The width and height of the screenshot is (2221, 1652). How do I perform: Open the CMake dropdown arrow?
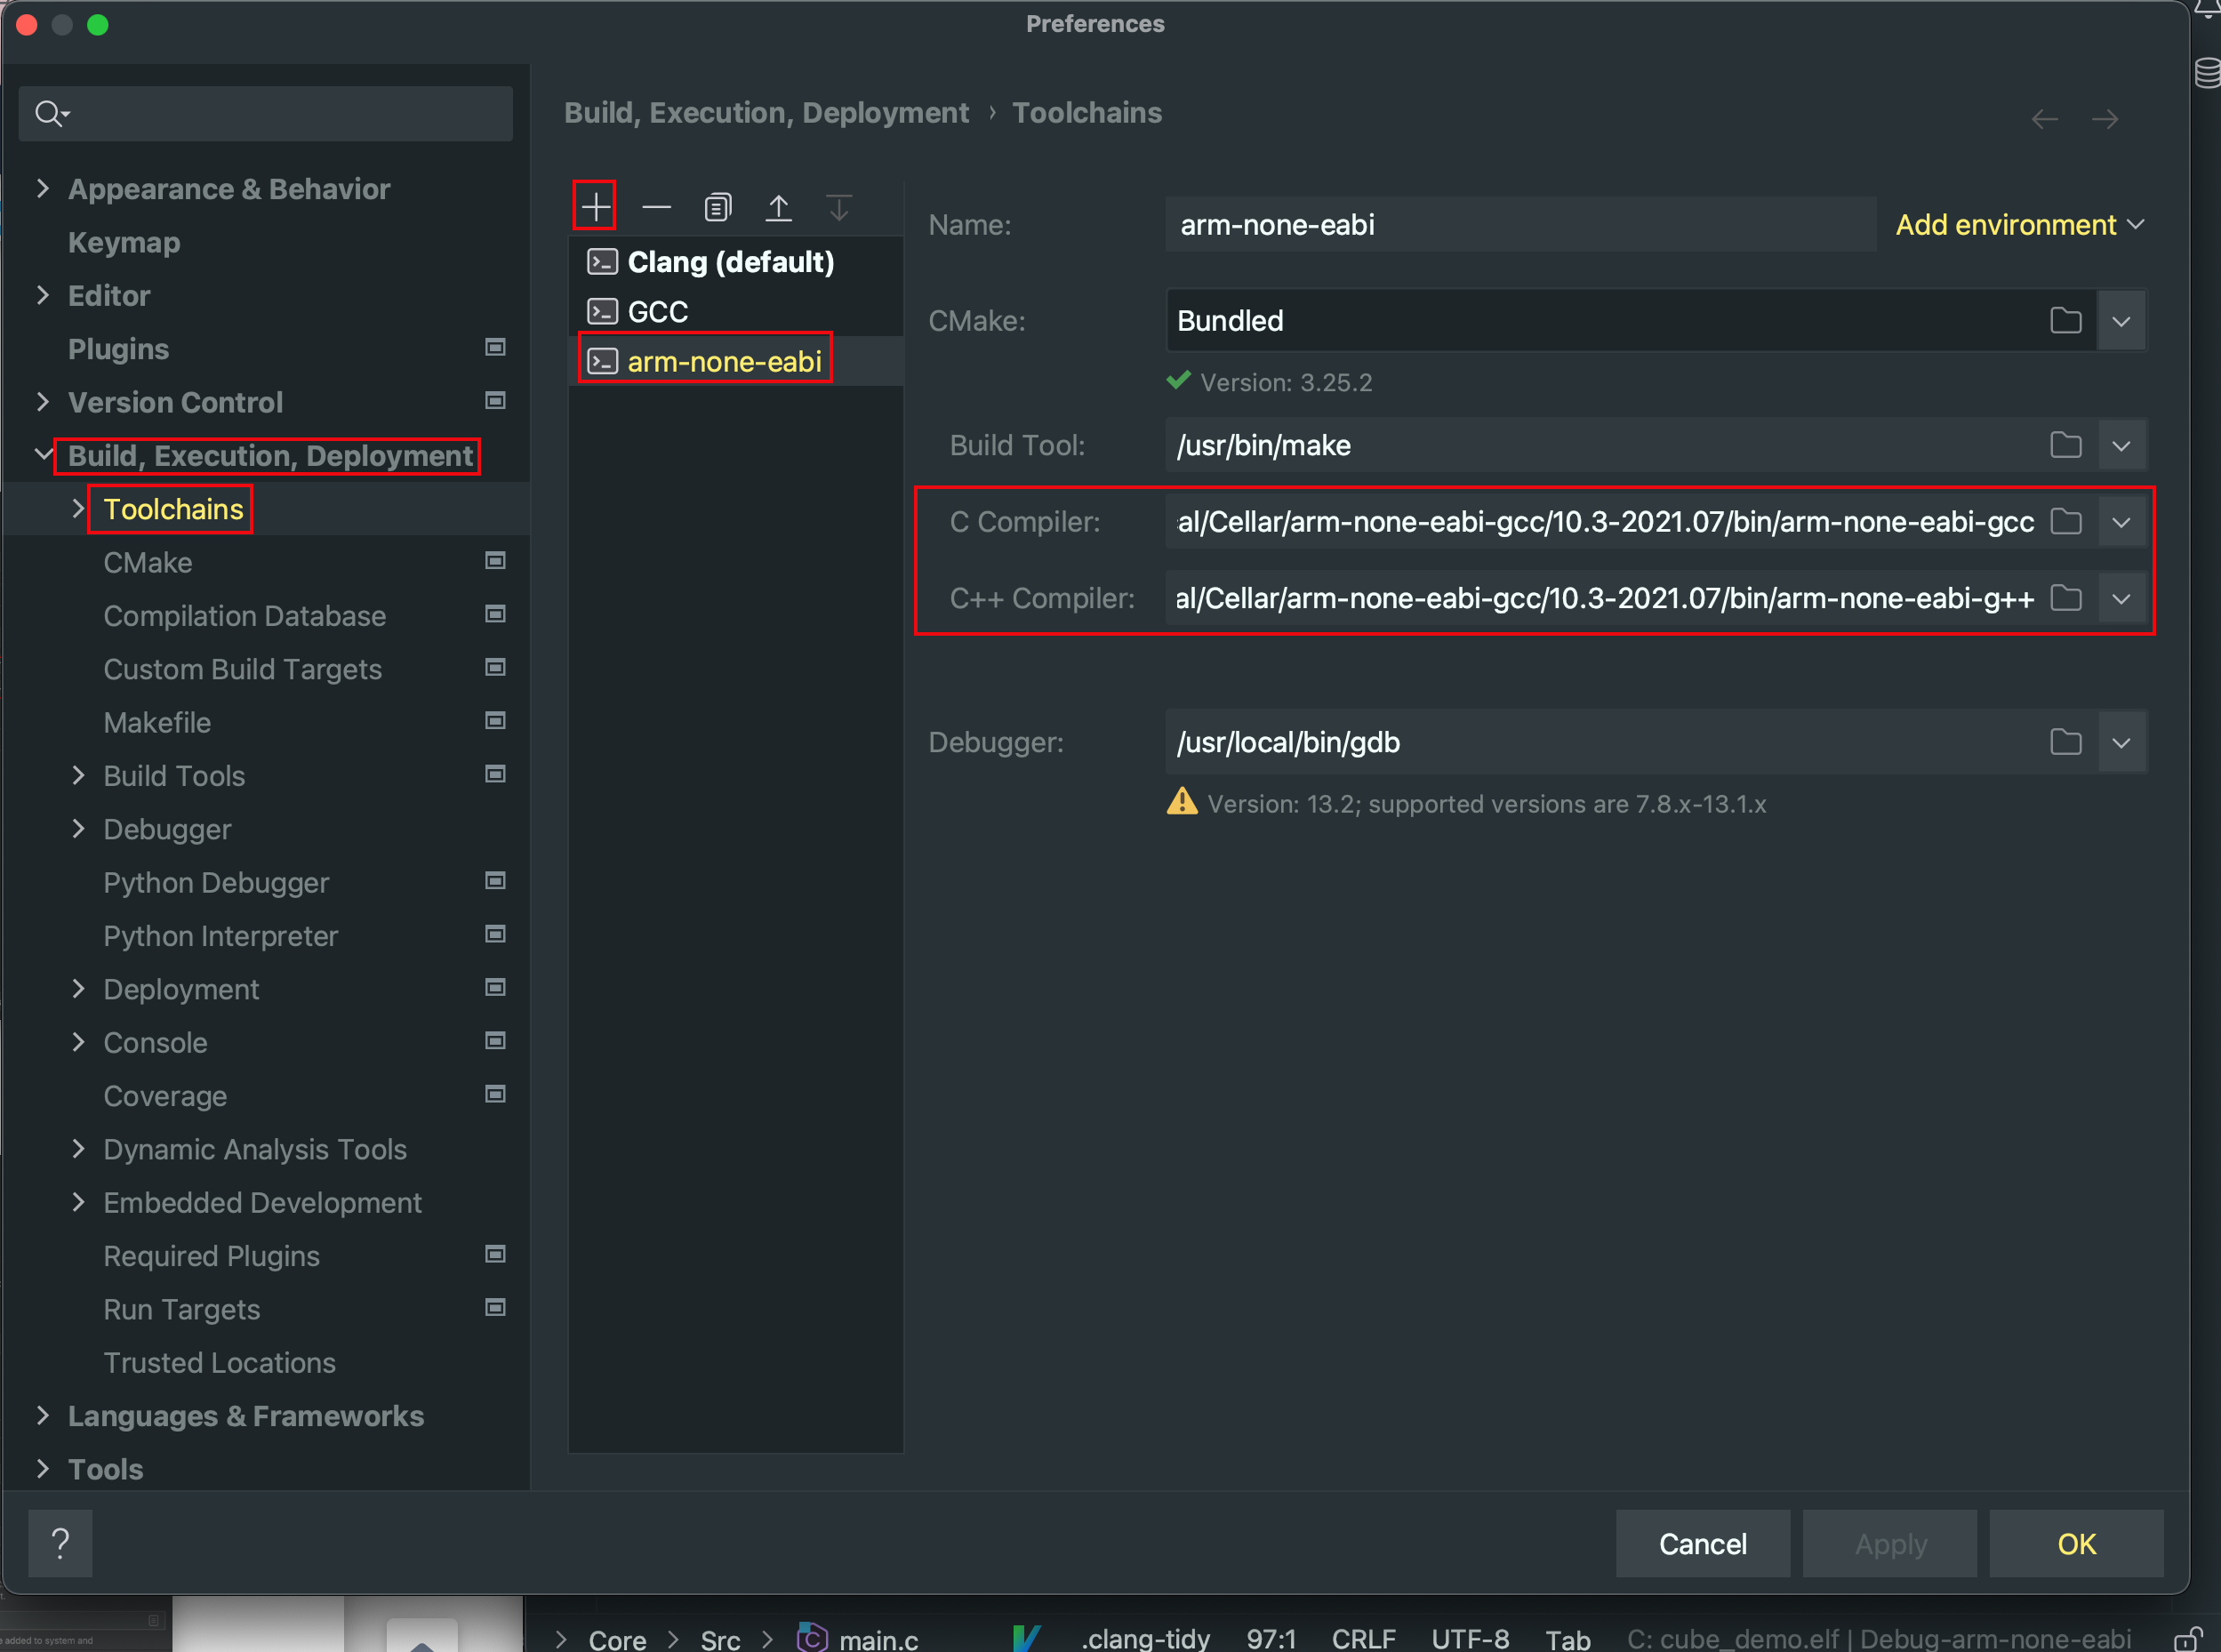(x=2121, y=321)
